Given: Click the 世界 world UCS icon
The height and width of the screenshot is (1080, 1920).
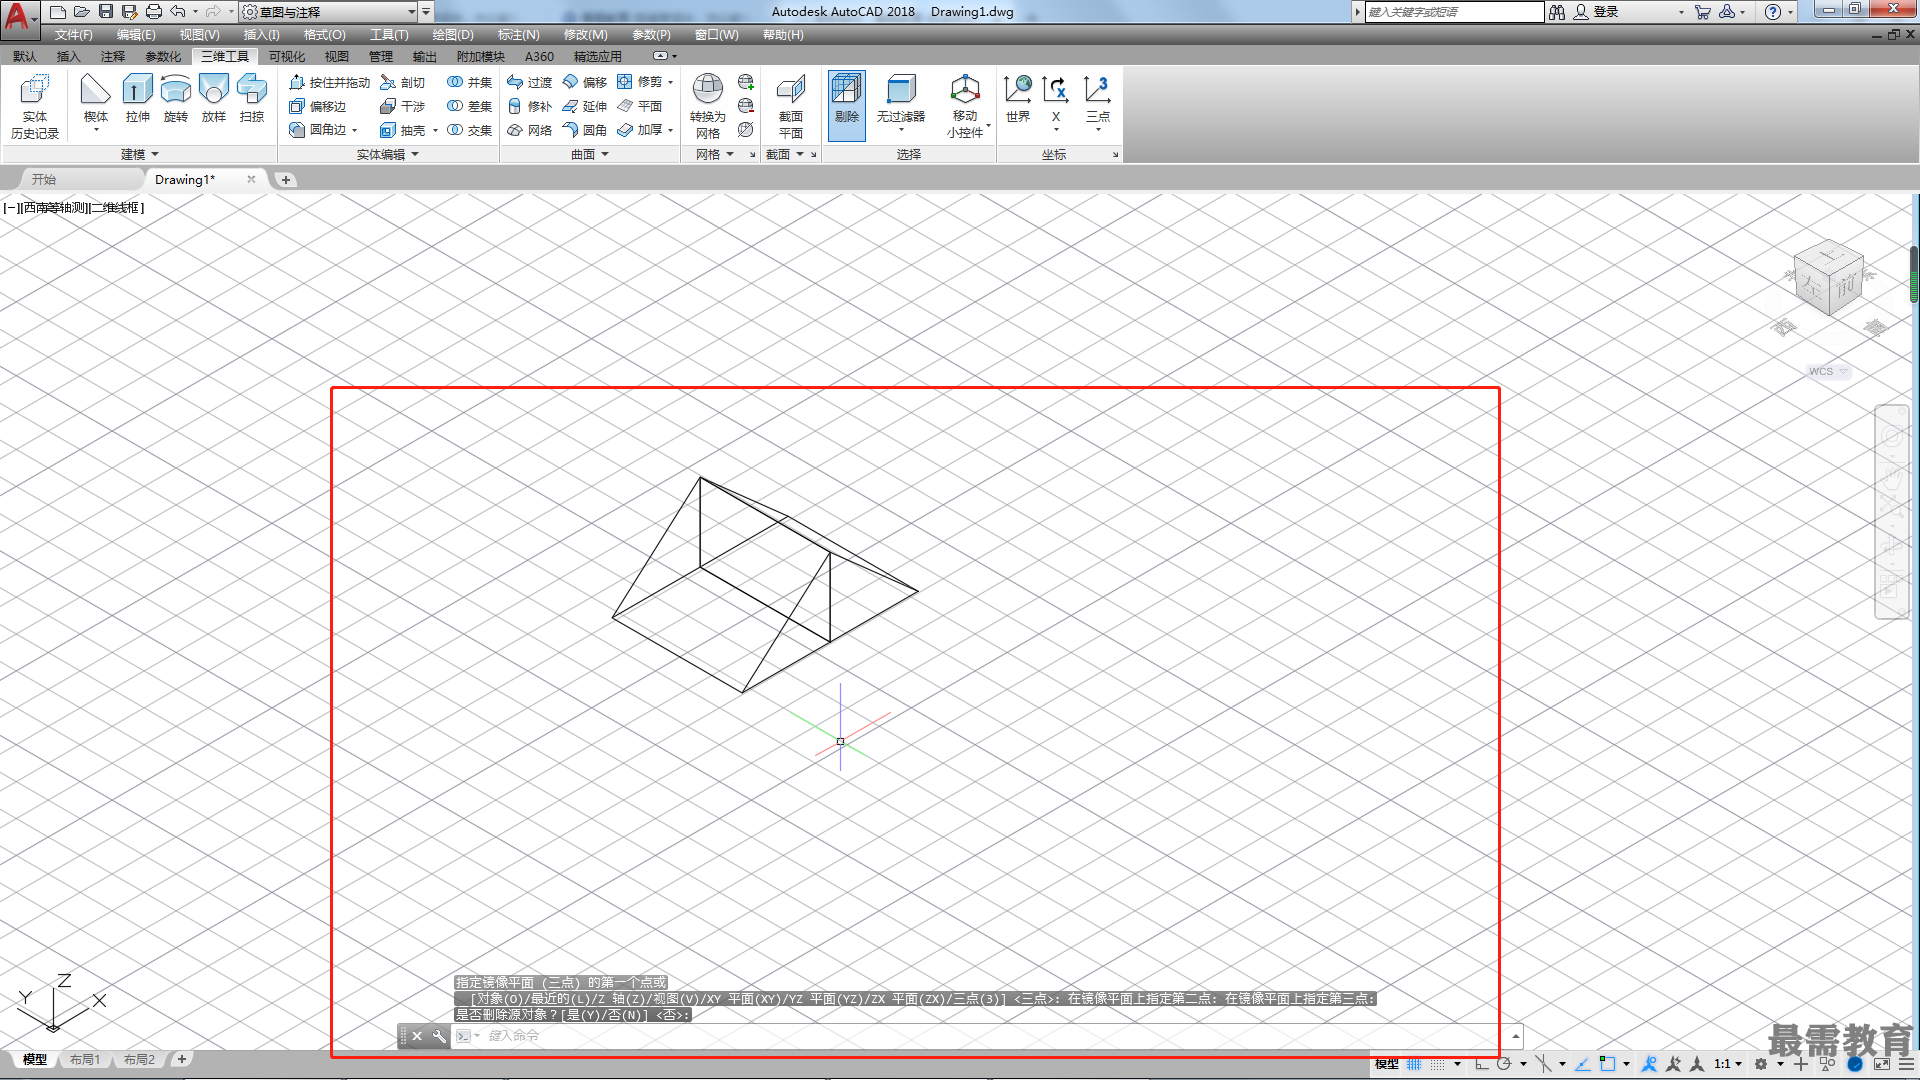Looking at the screenshot, I should pos(1018,99).
